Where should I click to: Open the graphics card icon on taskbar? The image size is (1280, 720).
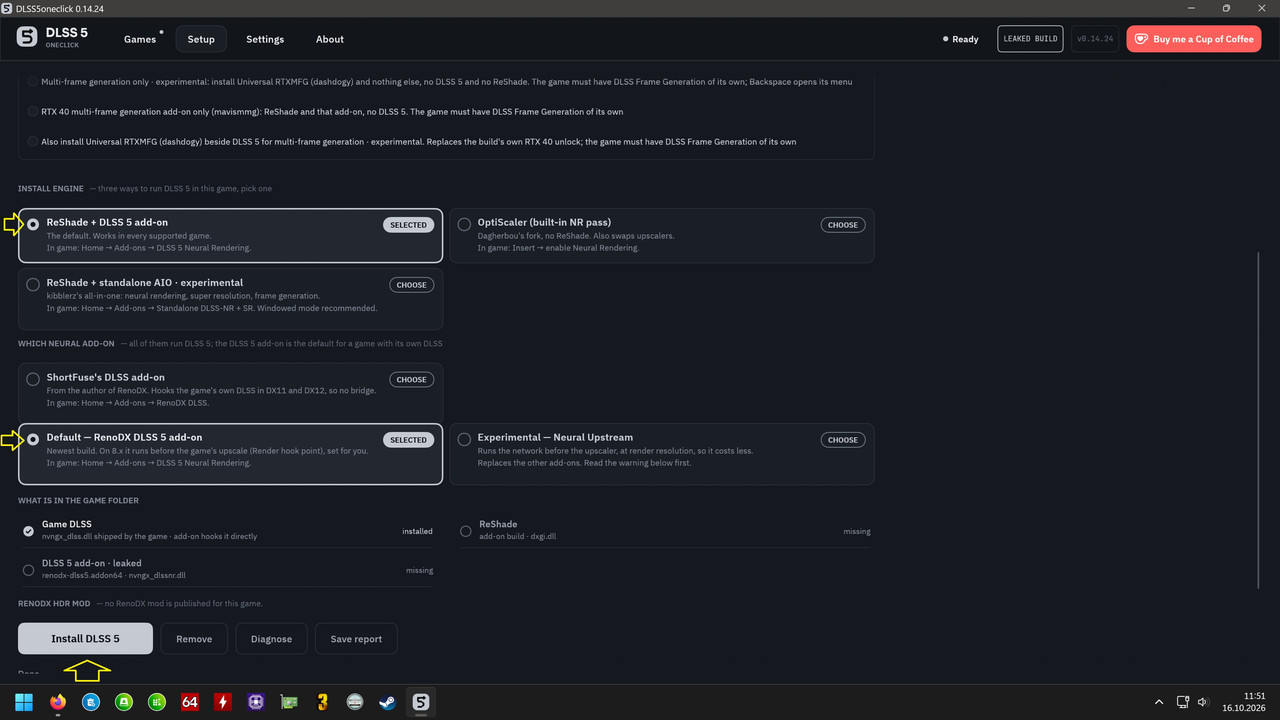click(x=288, y=702)
